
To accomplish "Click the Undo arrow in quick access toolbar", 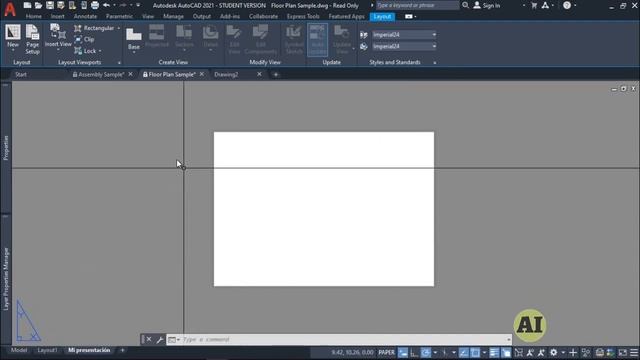I will [x=107, y=5].
